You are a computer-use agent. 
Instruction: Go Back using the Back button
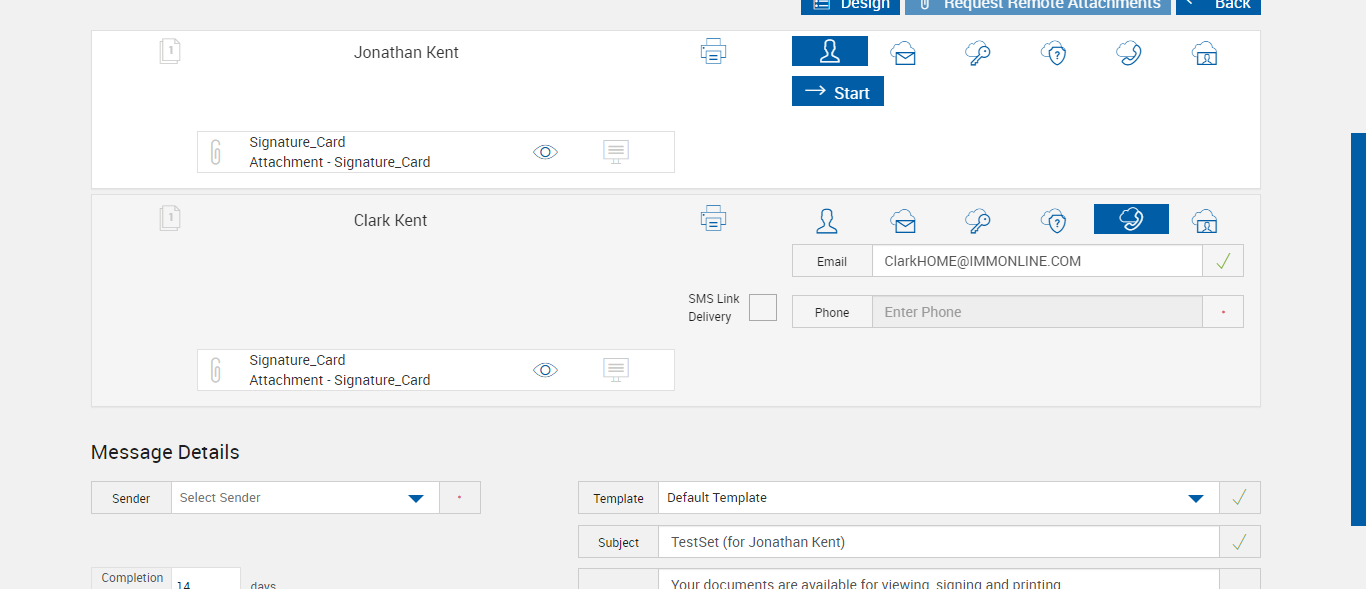pyautogui.click(x=1218, y=5)
